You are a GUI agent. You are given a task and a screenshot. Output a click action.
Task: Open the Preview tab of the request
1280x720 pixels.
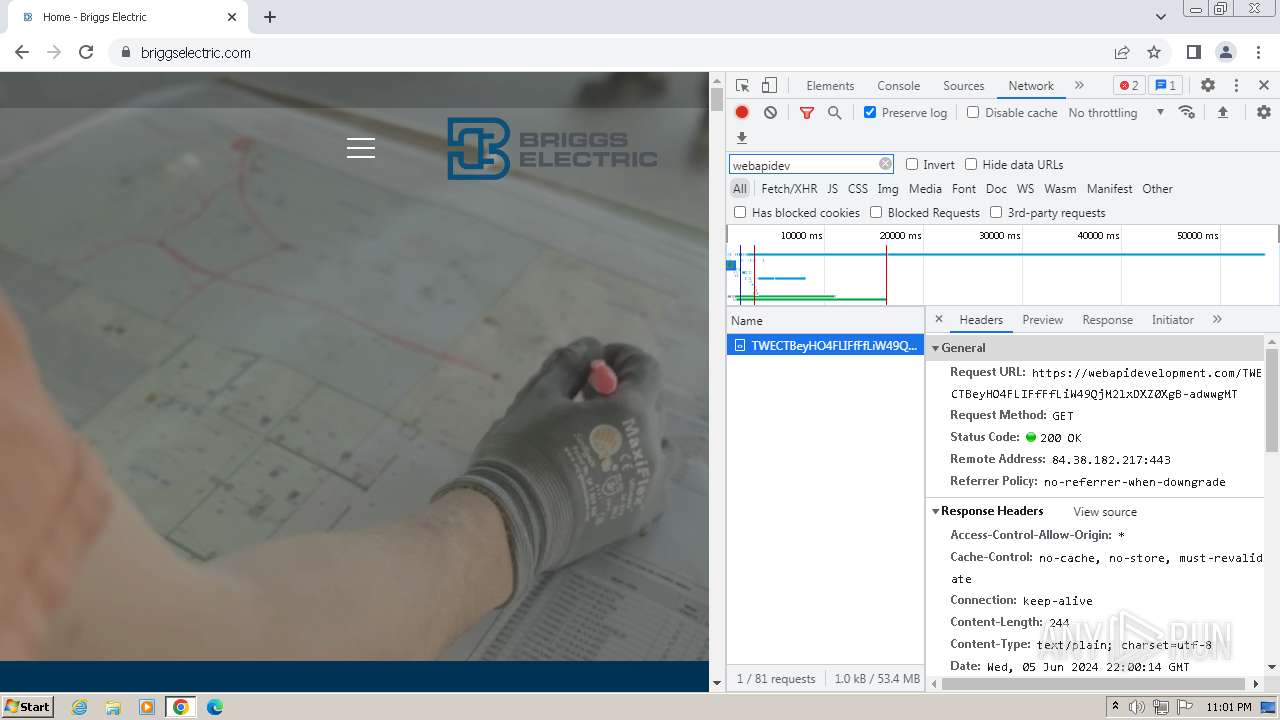[1042, 320]
